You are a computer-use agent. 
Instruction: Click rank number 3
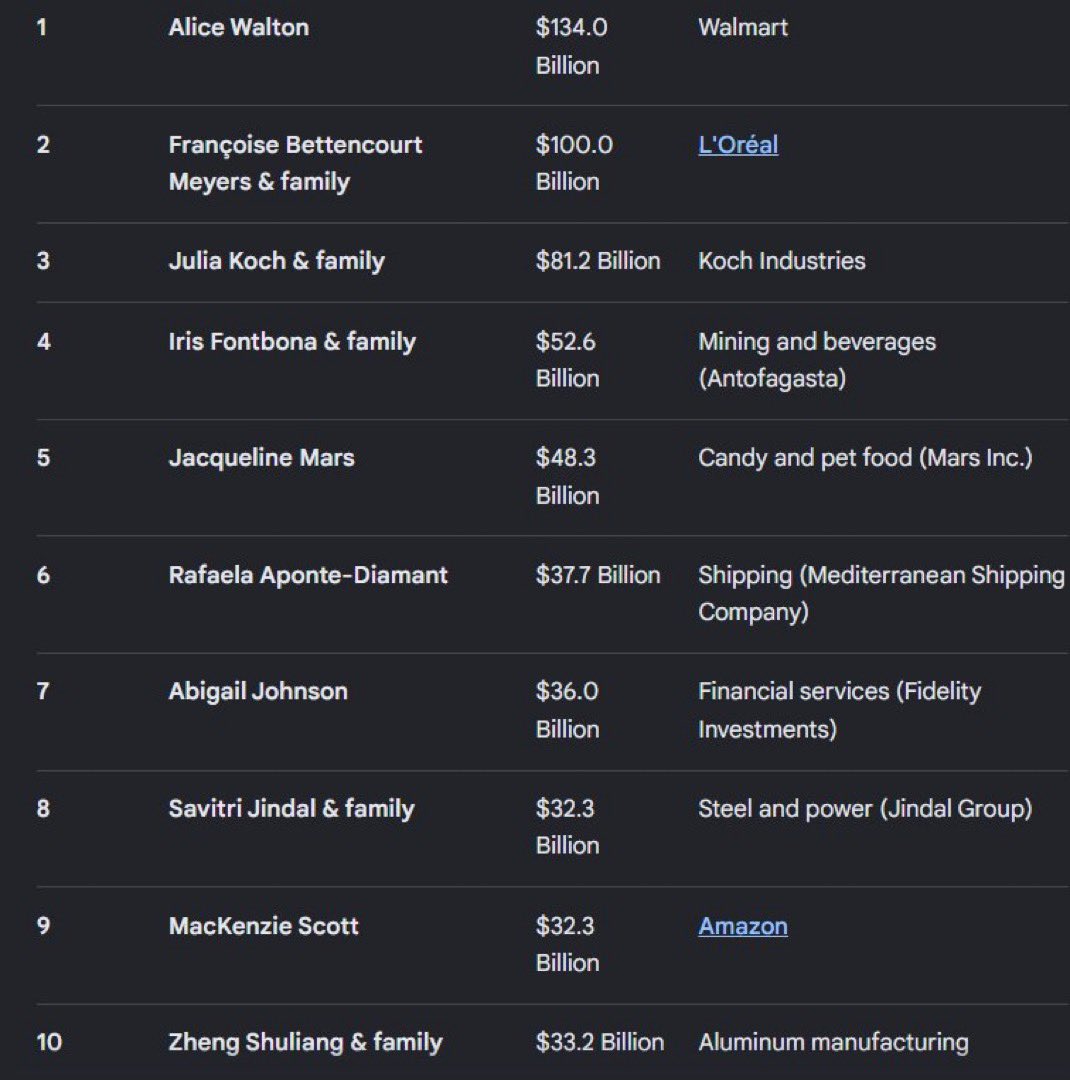pyautogui.click(x=43, y=261)
